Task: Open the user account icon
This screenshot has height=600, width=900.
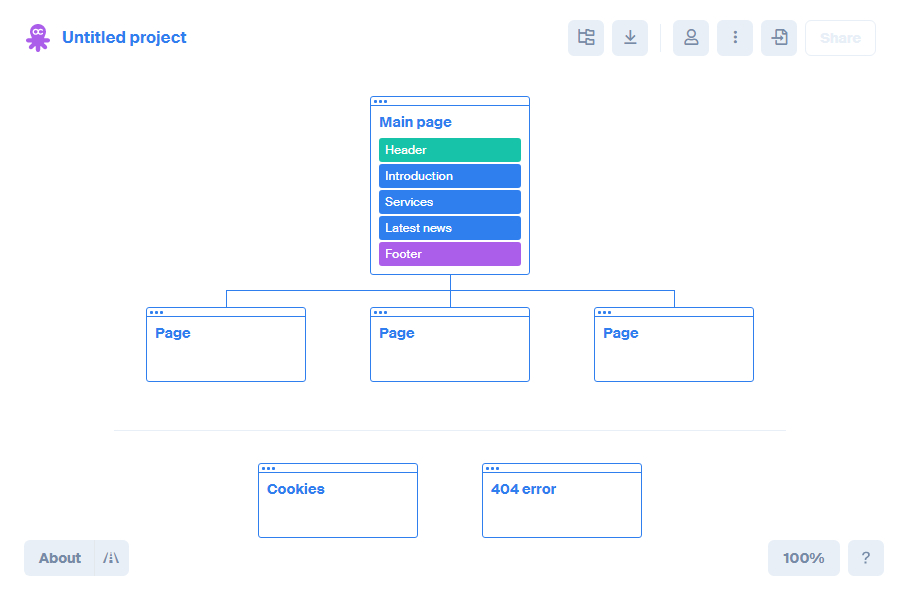Action: pos(691,38)
